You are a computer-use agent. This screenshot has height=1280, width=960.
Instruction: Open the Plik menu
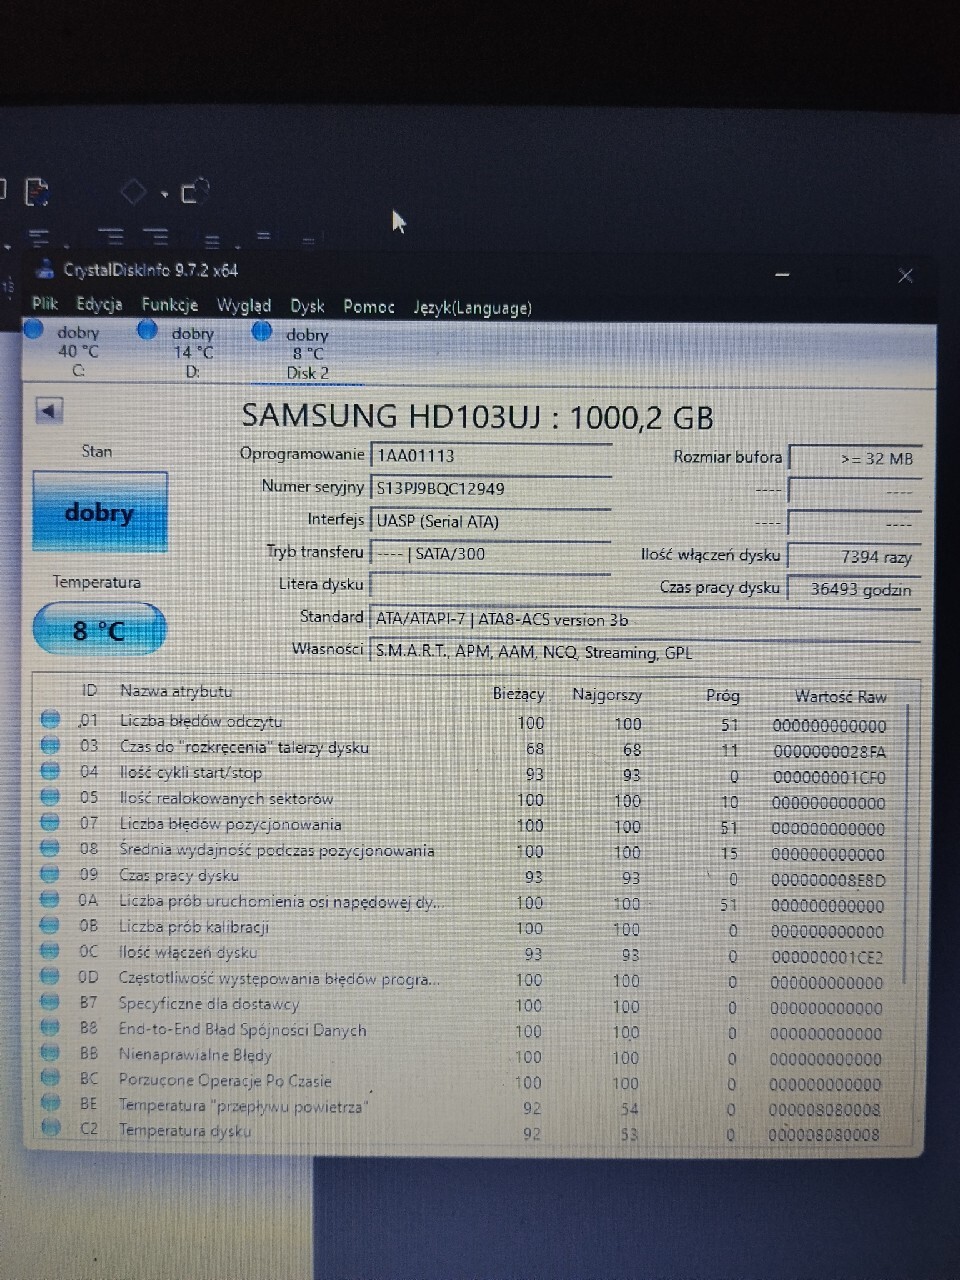pyautogui.click(x=45, y=304)
